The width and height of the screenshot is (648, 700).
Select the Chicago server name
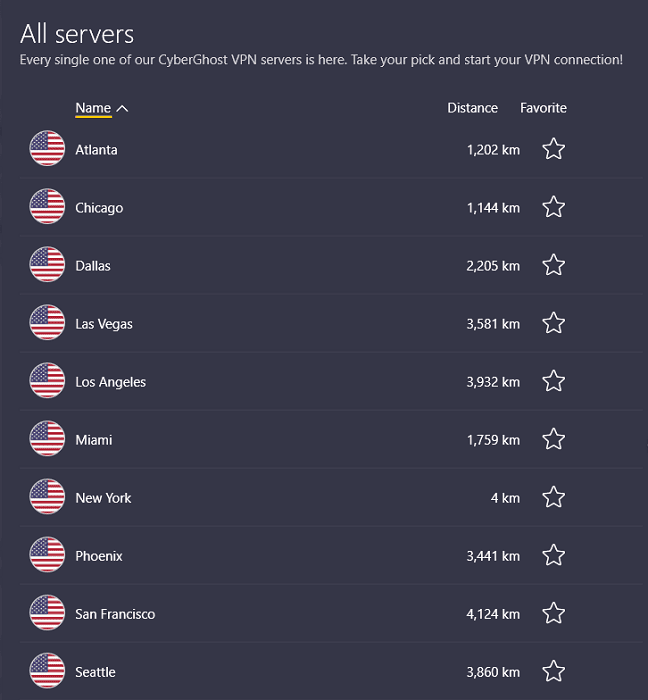(x=99, y=208)
